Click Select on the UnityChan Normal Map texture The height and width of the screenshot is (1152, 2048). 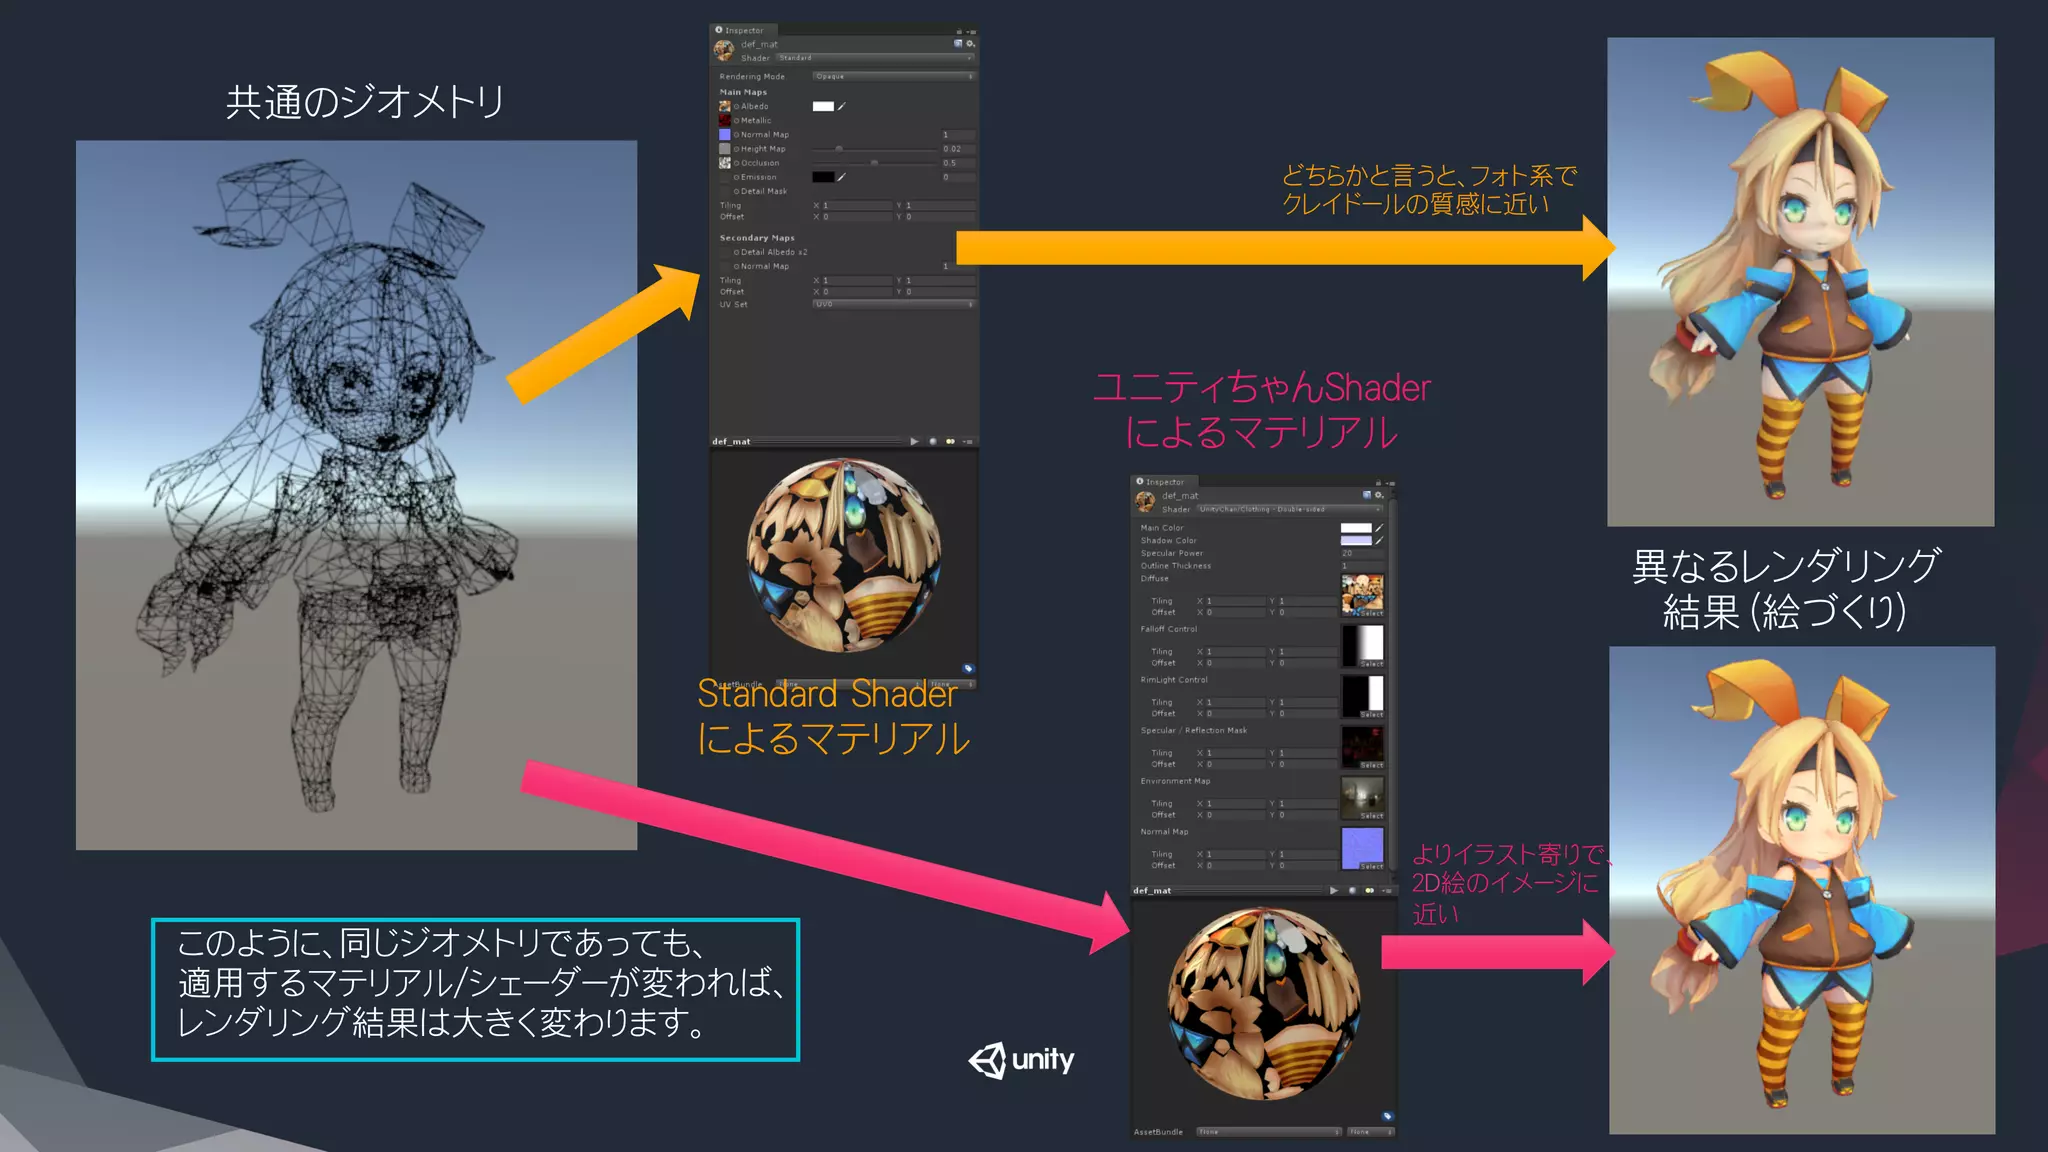[x=1372, y=867]
